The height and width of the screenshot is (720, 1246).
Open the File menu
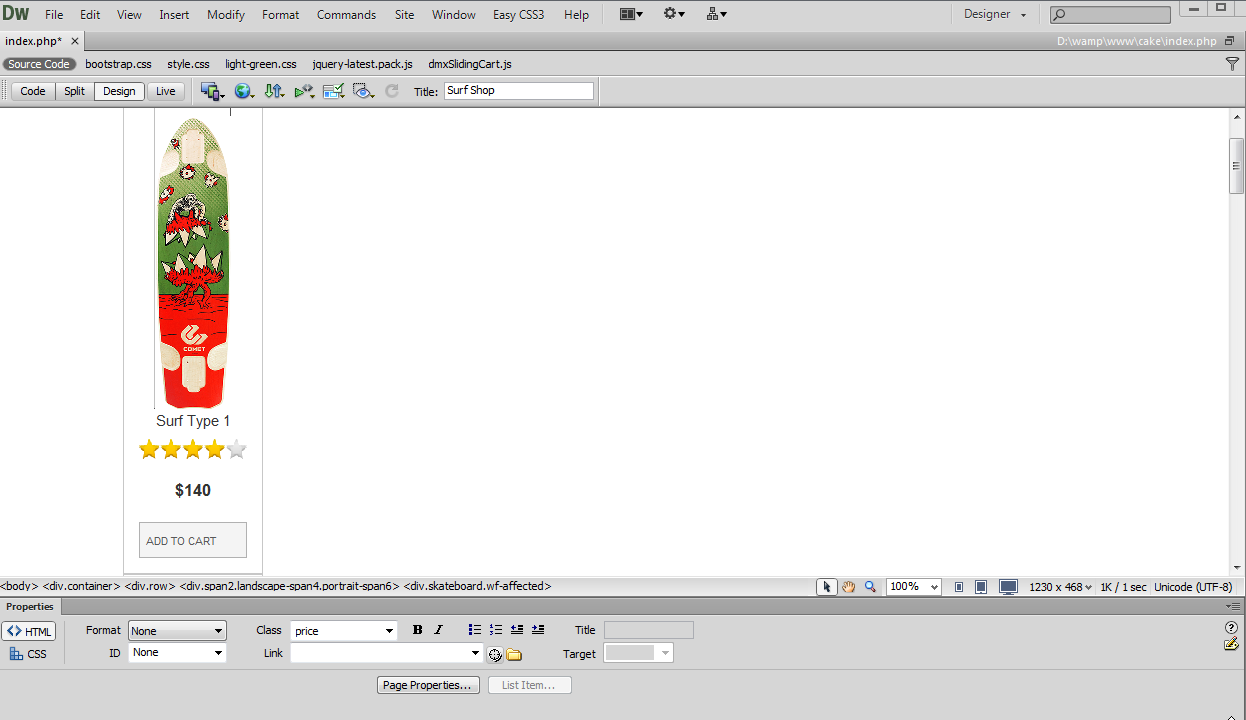[54, 15]
